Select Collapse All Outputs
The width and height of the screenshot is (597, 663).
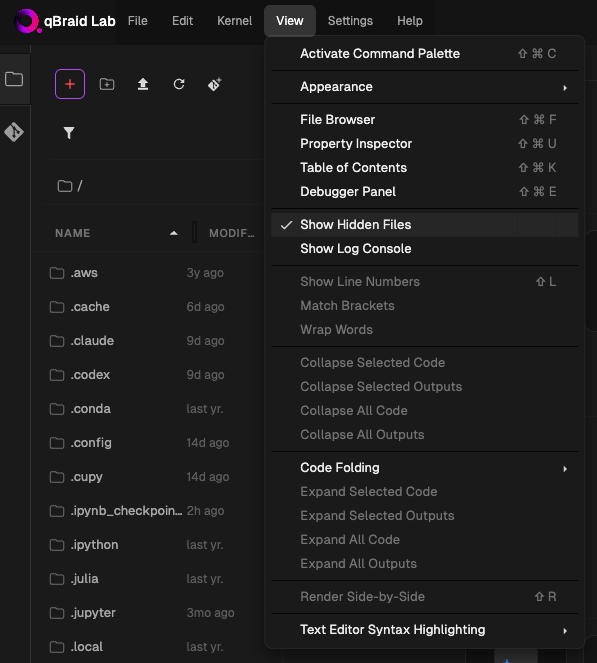(424, 436)
